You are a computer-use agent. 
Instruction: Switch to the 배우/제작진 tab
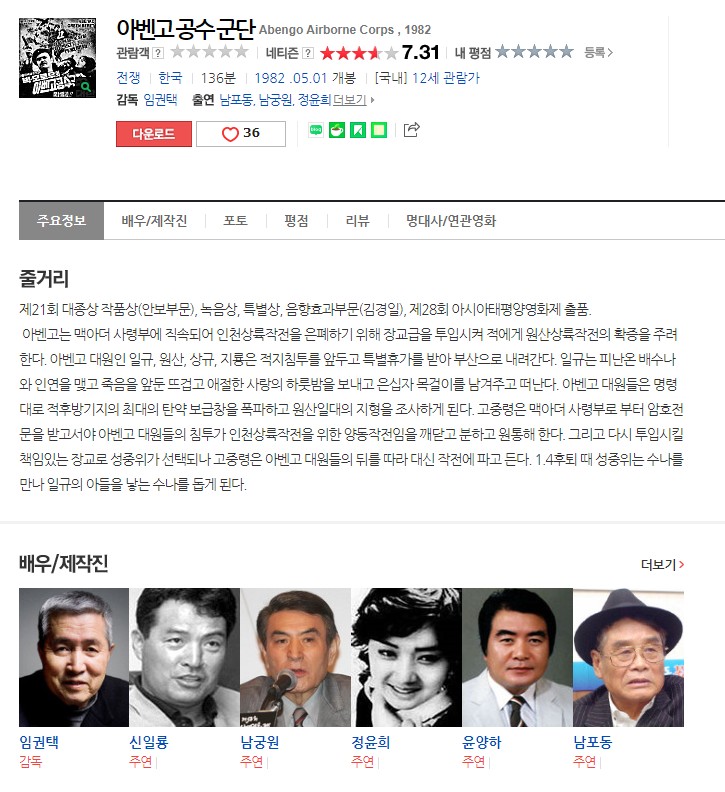point(154,221)
